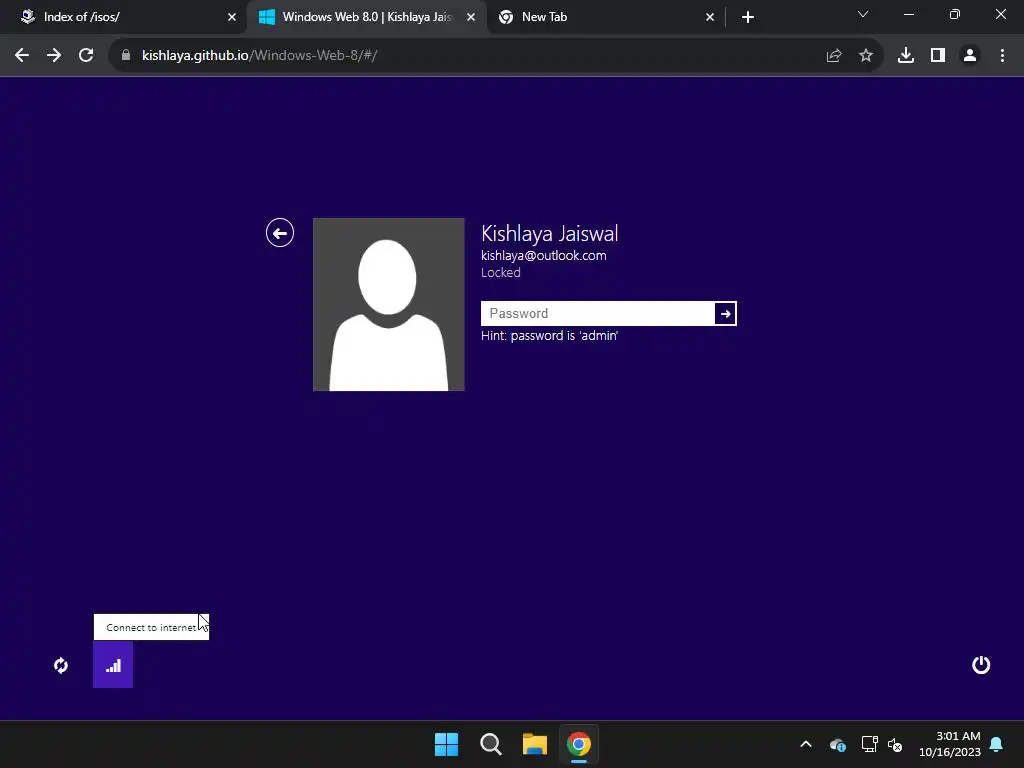Open the Chrome profile menu
1024x768 pixels.
[970, 56]
